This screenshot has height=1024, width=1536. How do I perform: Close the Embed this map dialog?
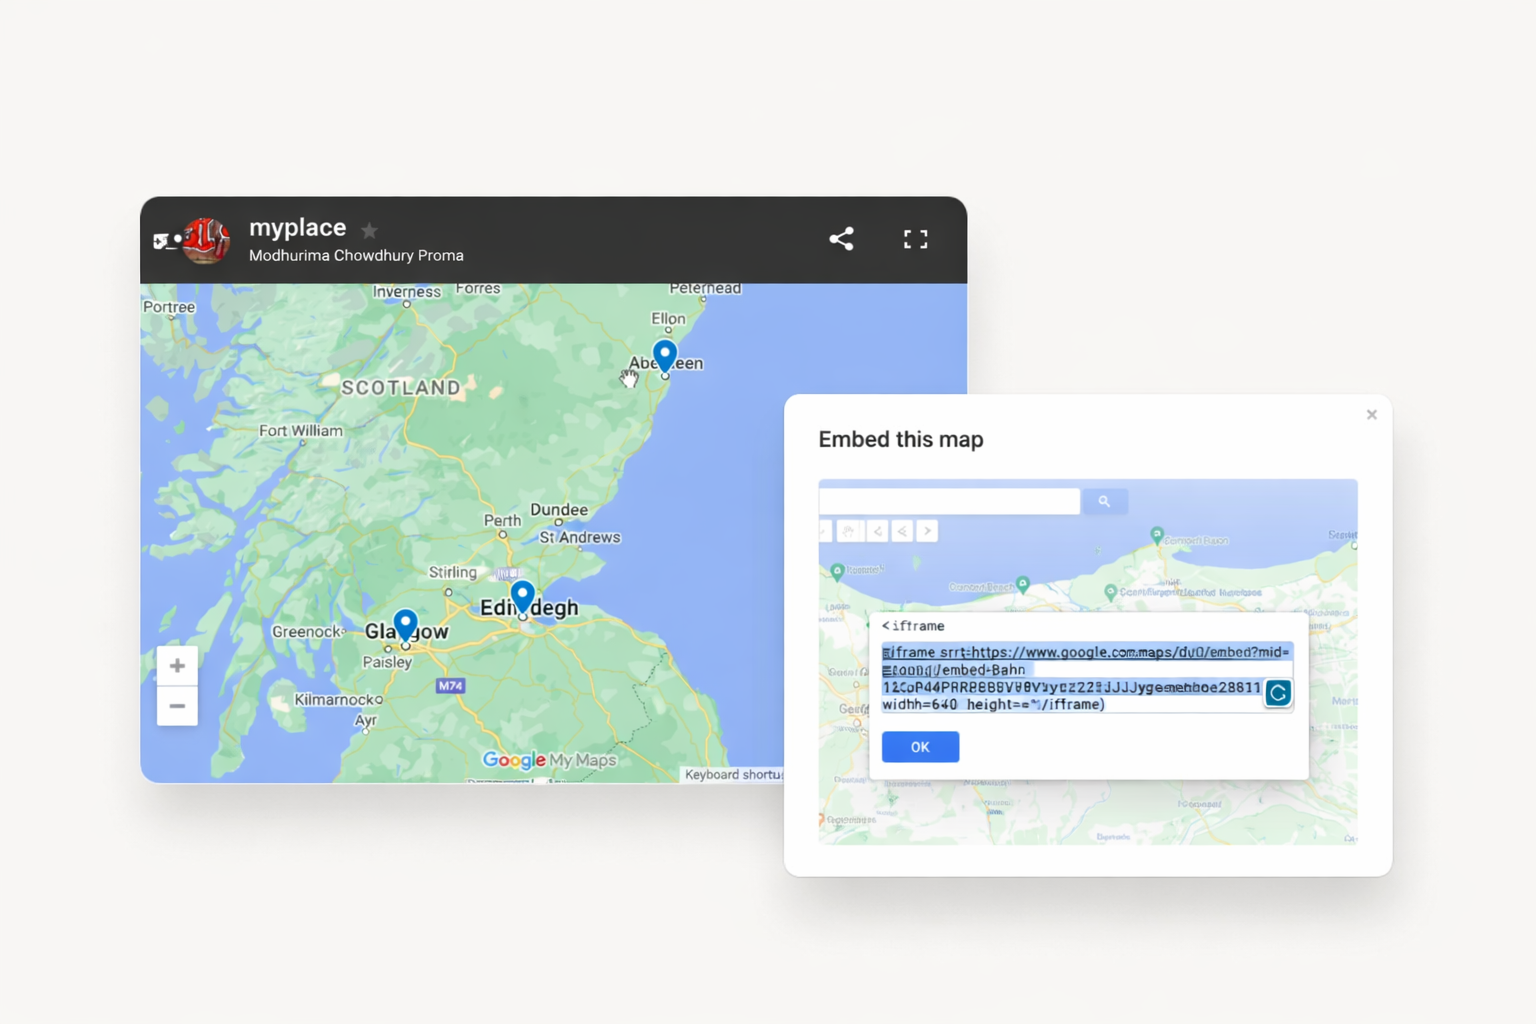[x=1371, y=415]
